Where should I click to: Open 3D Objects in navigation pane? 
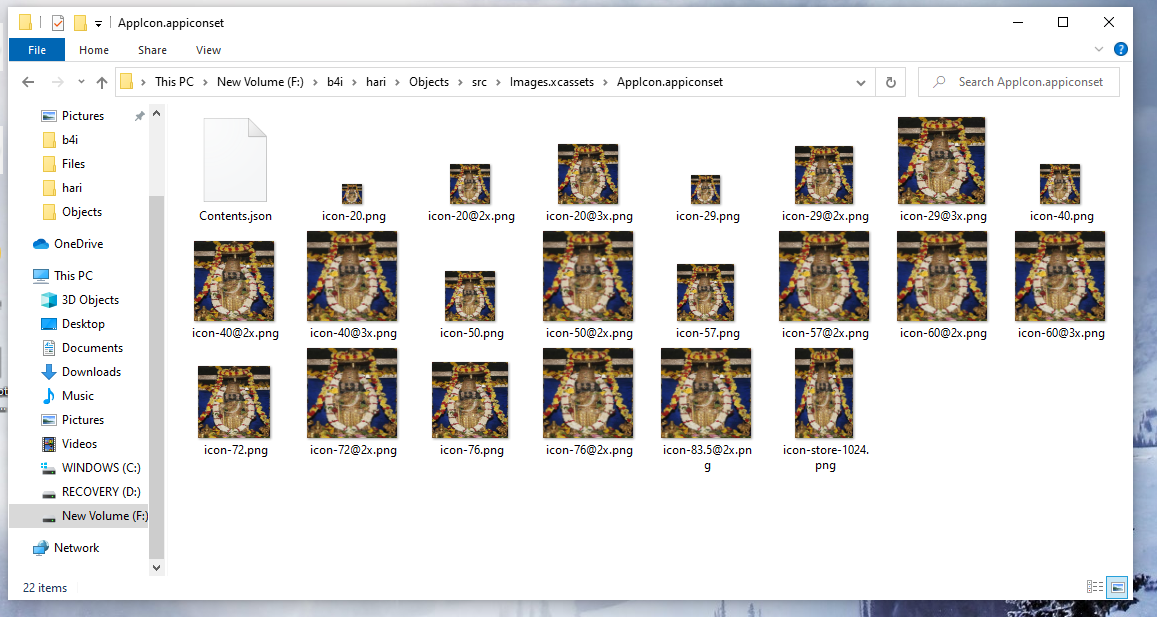[x=90, y=300]
